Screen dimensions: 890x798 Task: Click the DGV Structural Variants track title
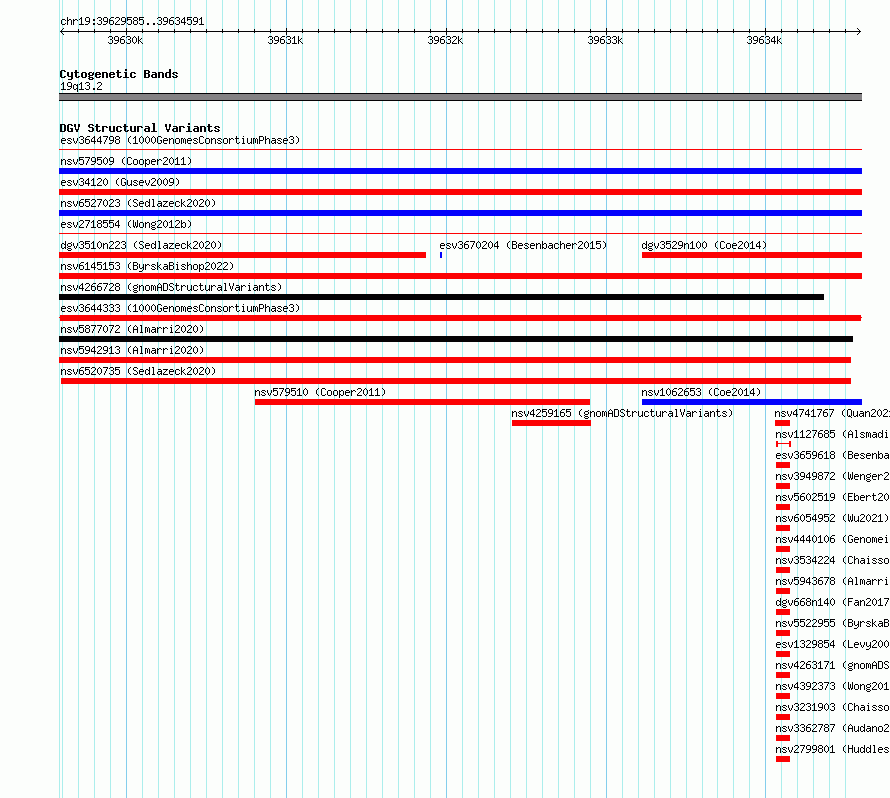pyautogui.click(x=140, y=128)
